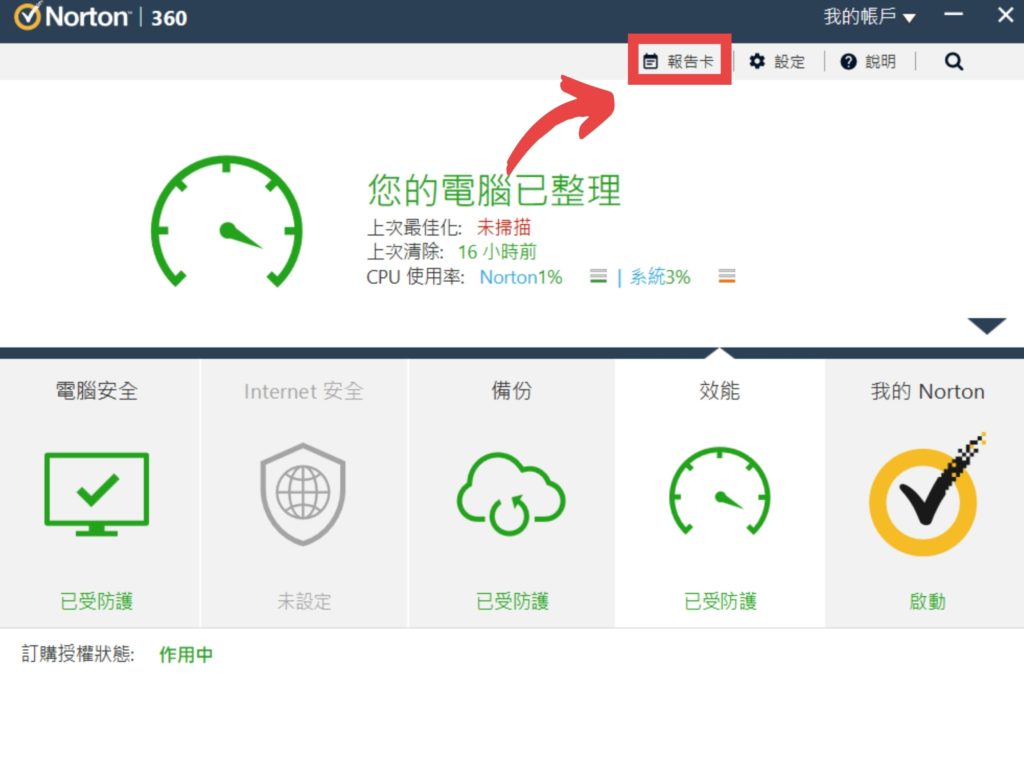Click the cloud backup icon
Screen dimensions: 1024x768
pyautogui.click(x=511, y=494)
